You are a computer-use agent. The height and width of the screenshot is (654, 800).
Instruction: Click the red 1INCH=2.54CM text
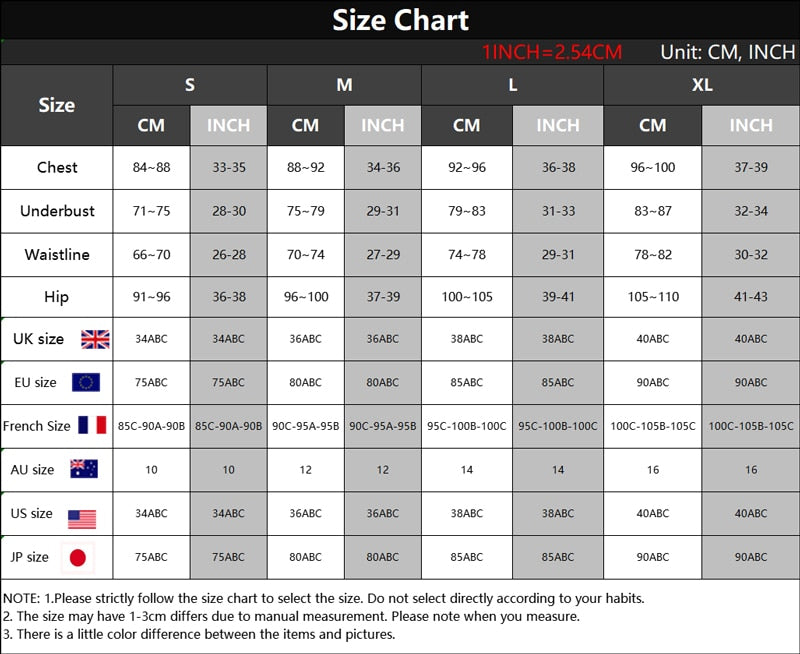(551, 52)
